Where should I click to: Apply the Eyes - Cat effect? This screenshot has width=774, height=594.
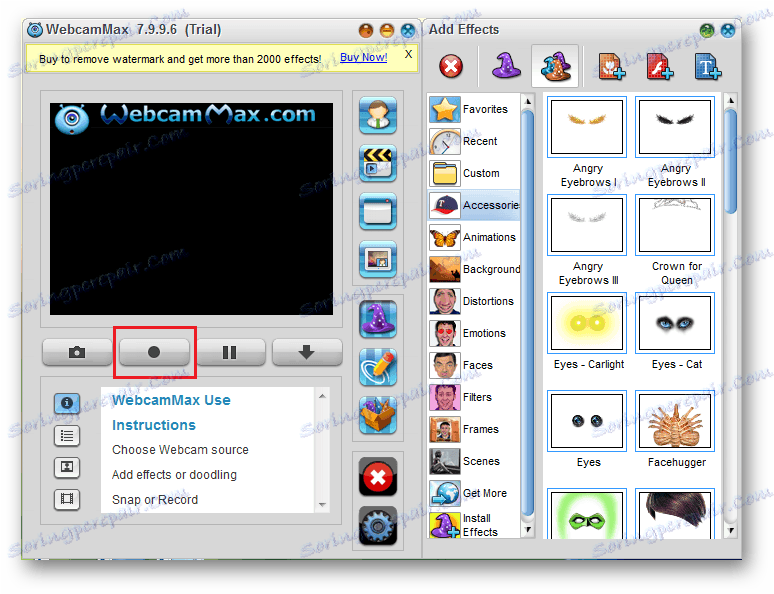675,323
